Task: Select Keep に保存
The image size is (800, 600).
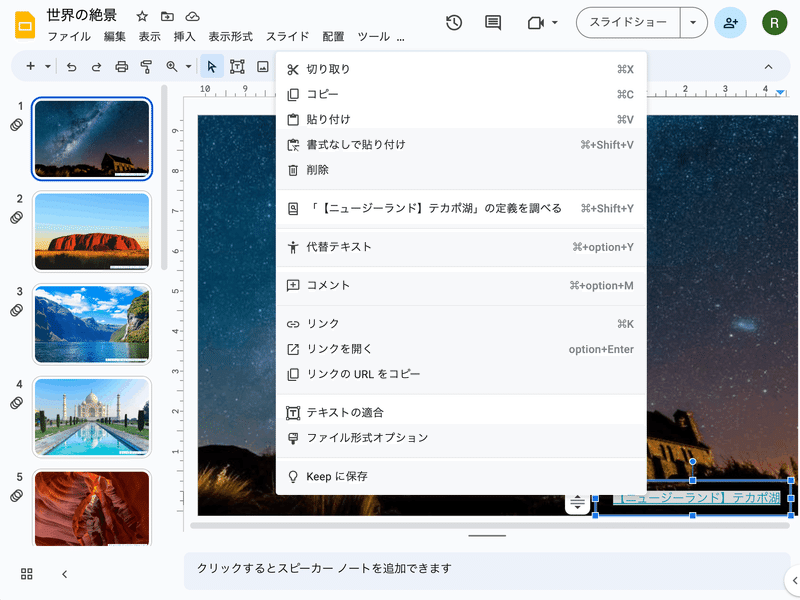Action: (x=461, y=476)
